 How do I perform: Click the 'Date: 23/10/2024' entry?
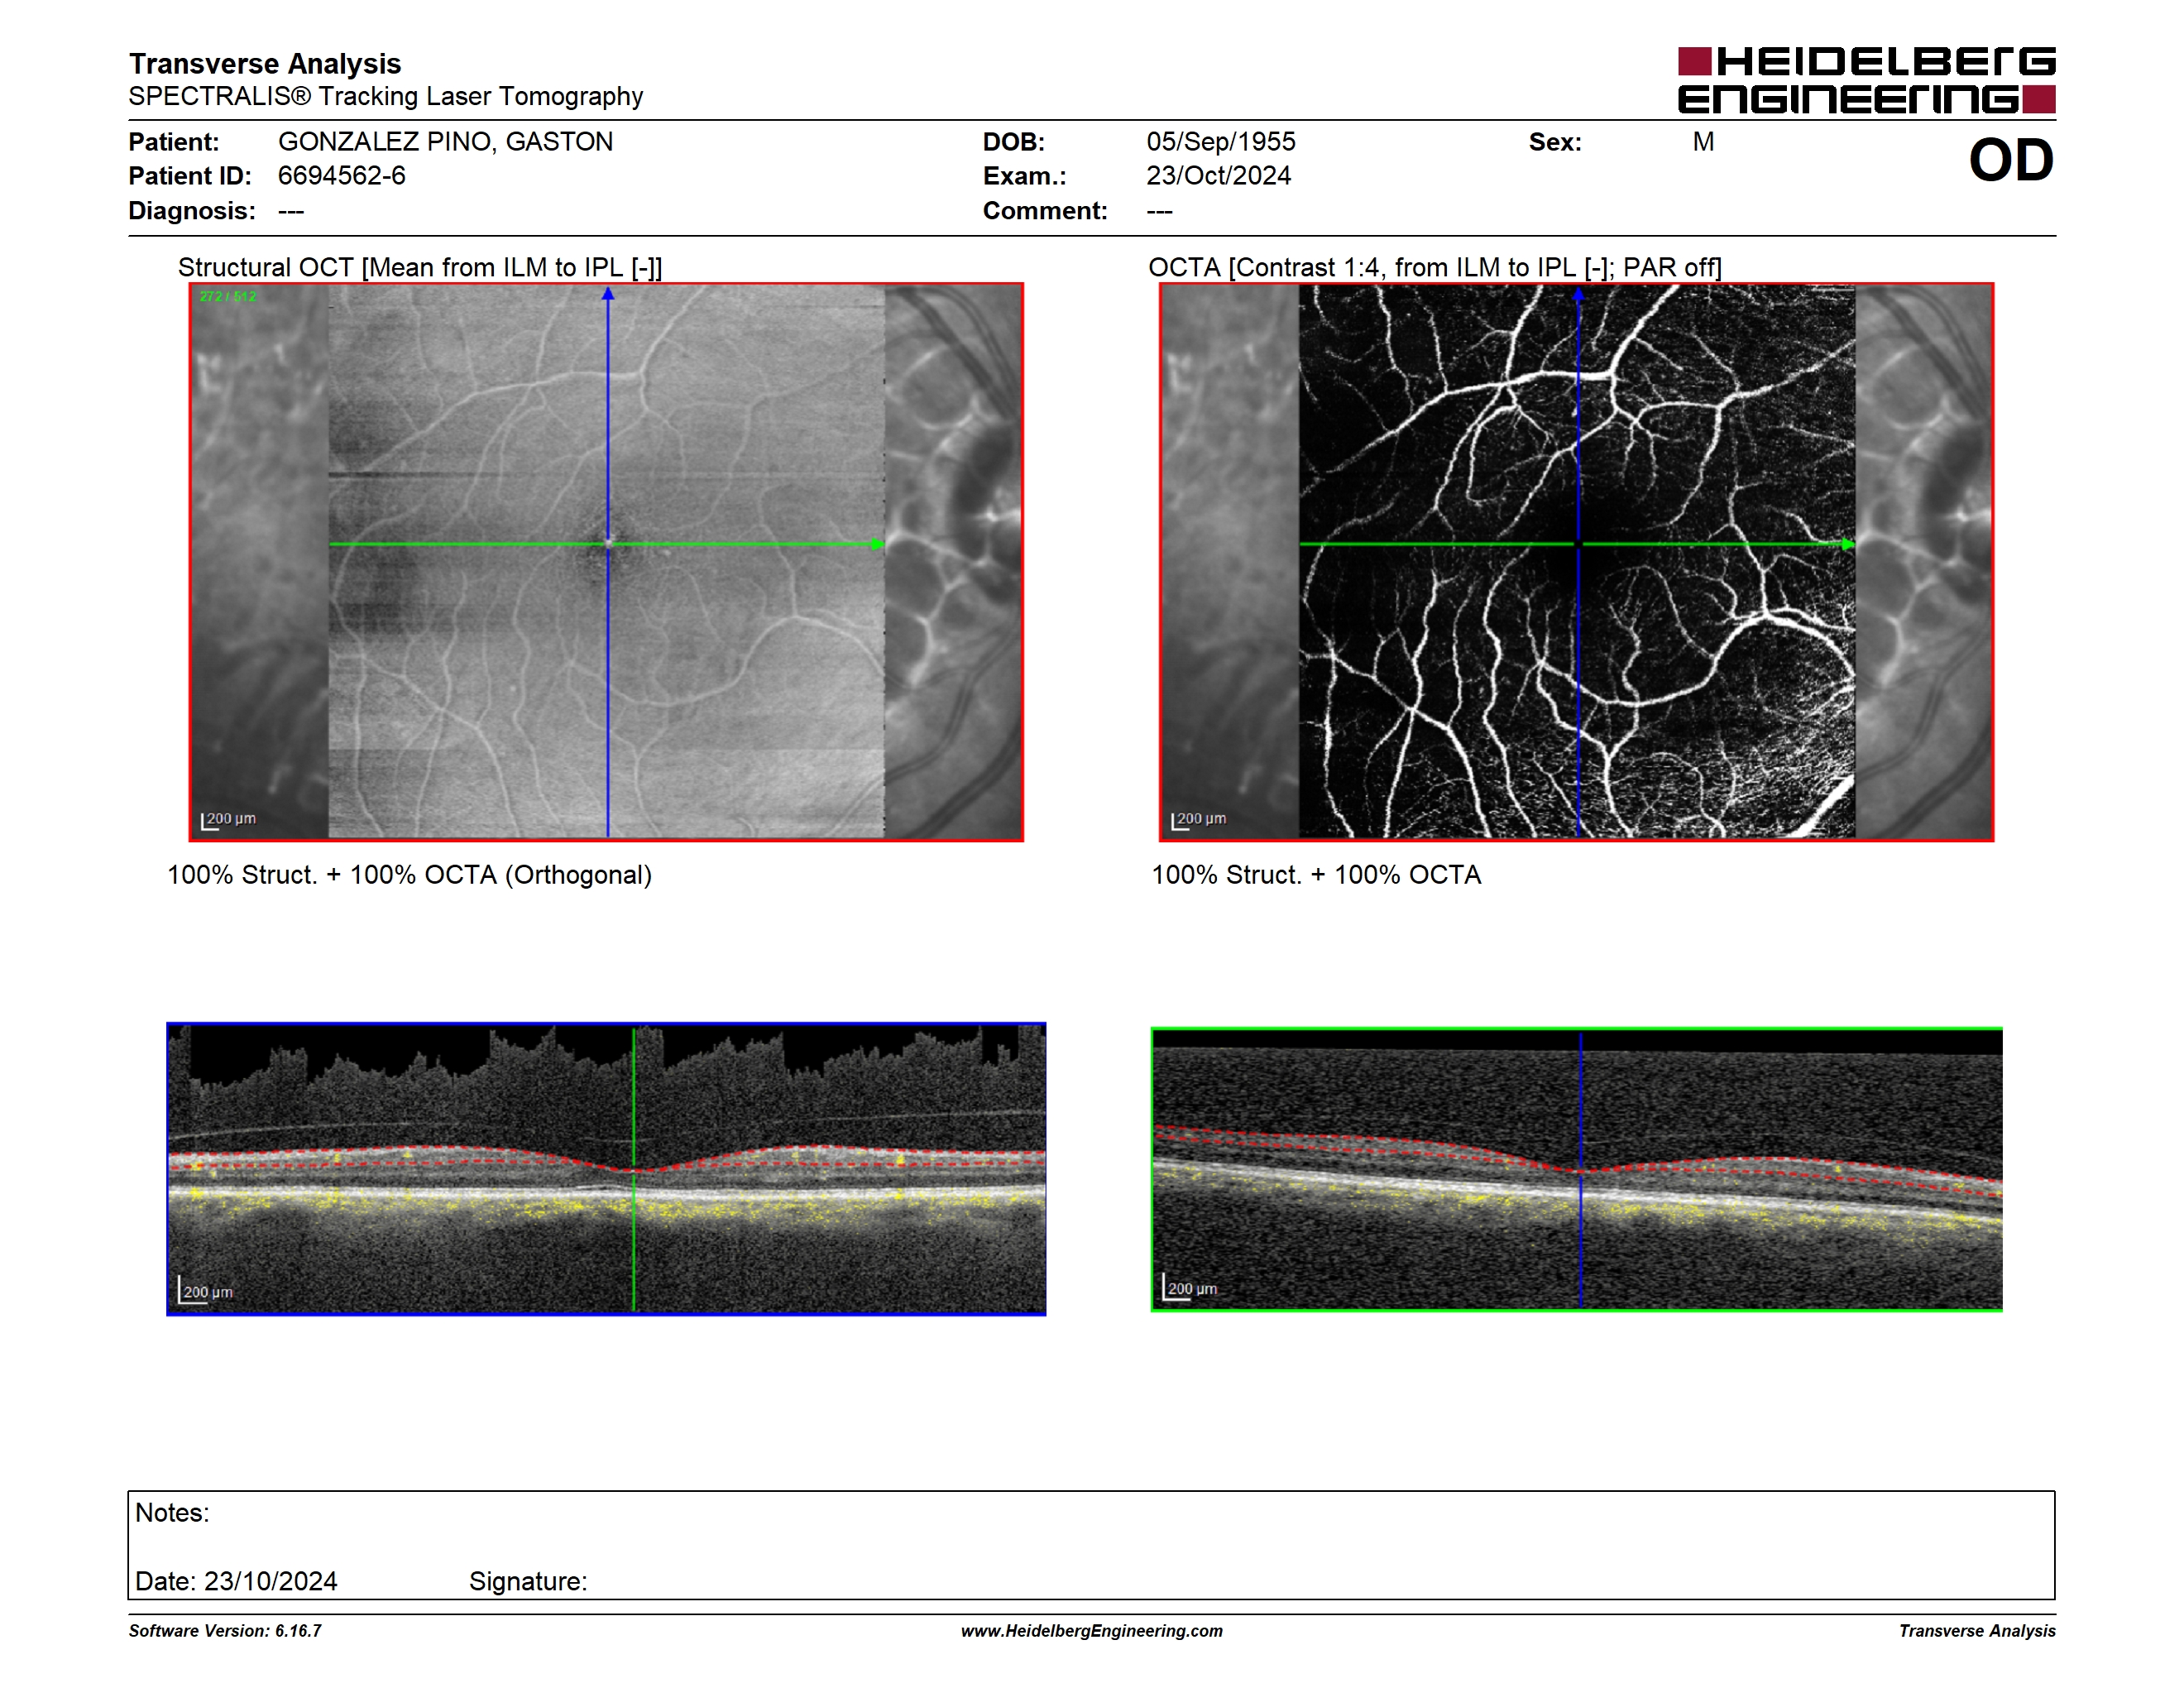pos(236,1582)
